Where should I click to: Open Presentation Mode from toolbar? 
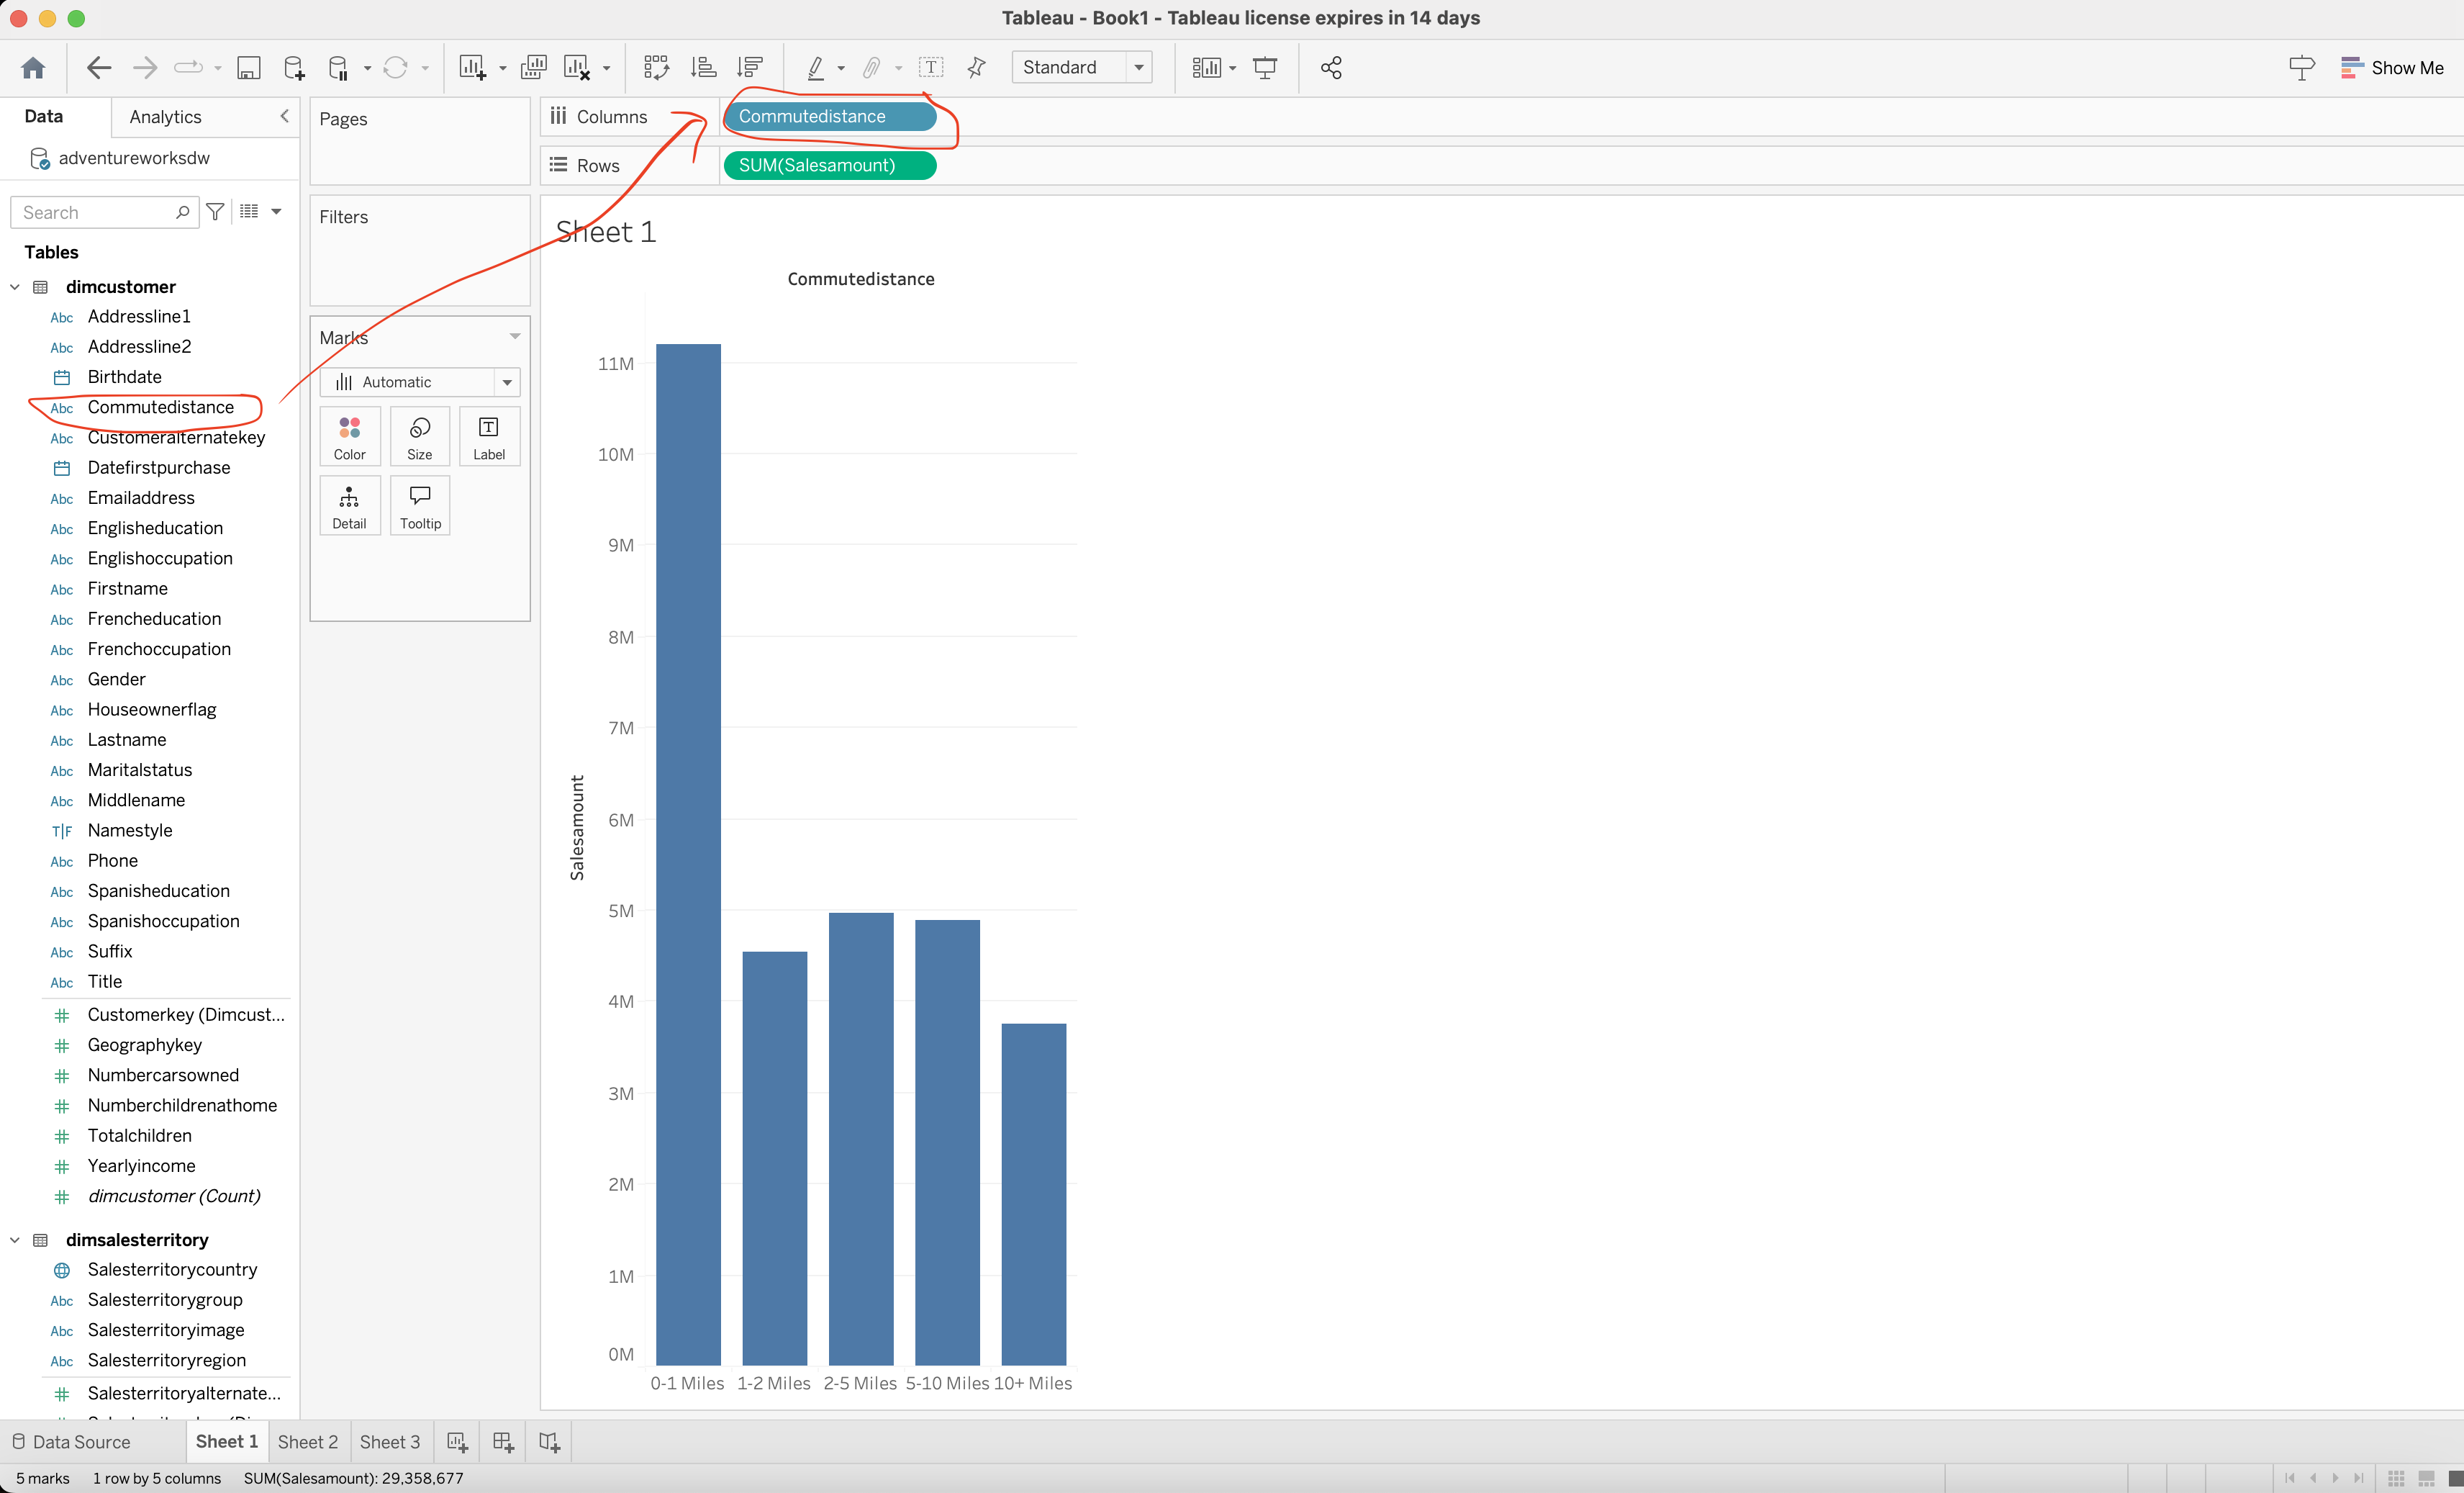(1265, 67)
